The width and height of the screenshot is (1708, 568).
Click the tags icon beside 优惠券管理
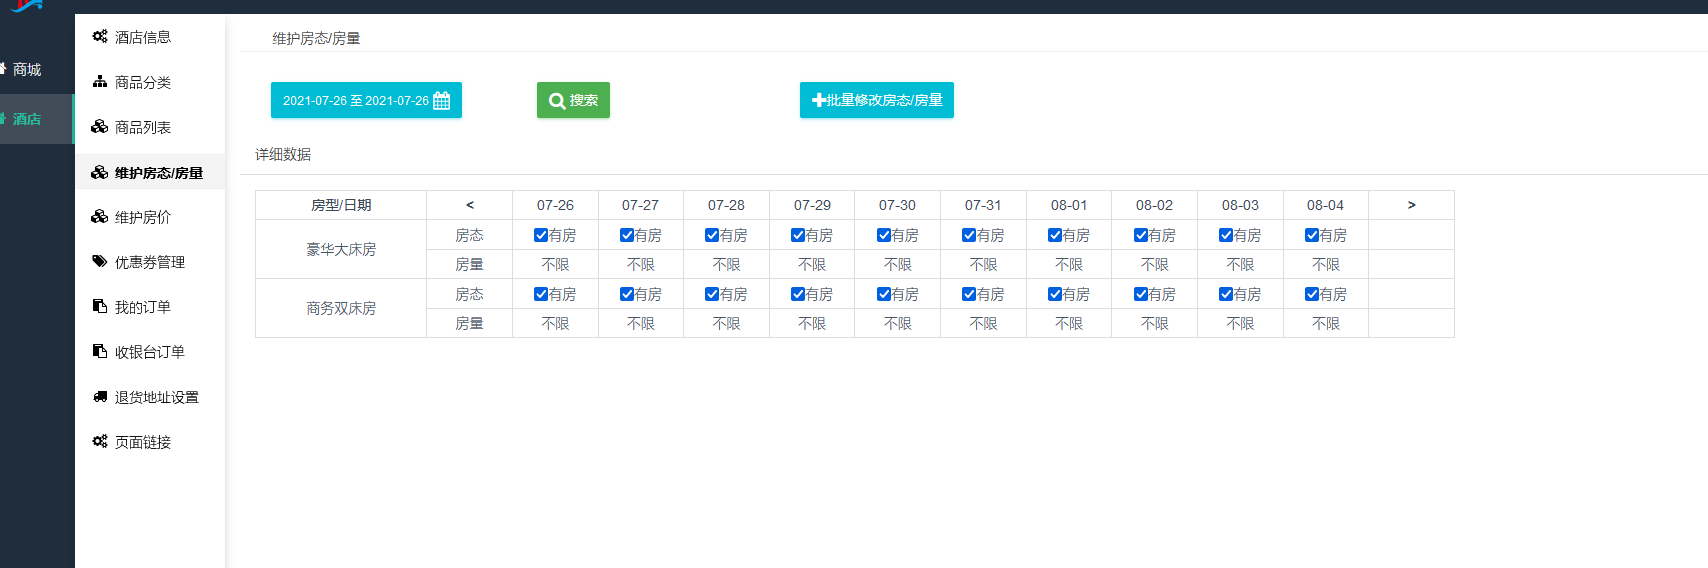(x=100, y=262)
